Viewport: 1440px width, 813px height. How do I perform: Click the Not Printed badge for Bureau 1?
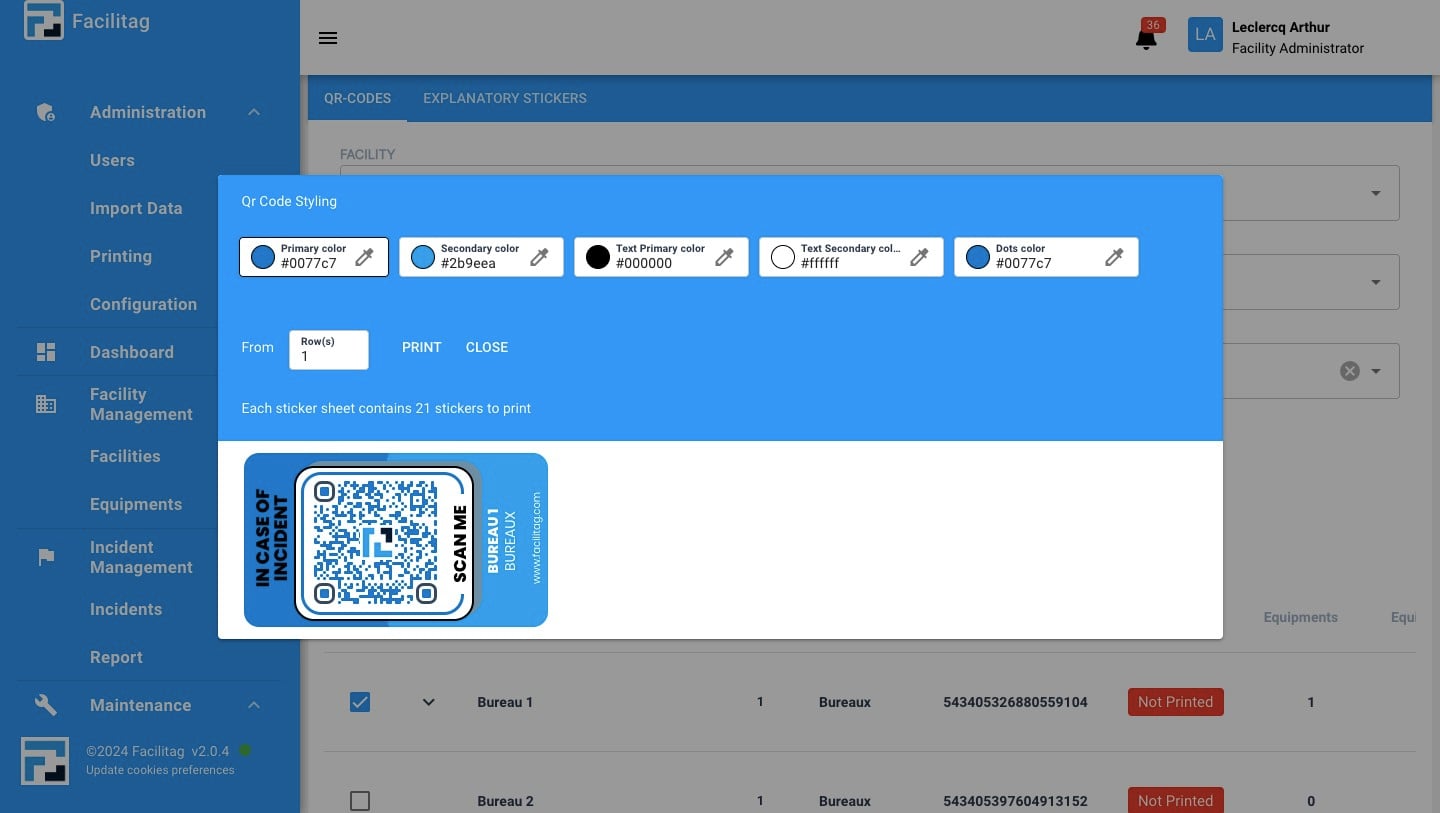pyautogui.click(x=1175, y=702)
